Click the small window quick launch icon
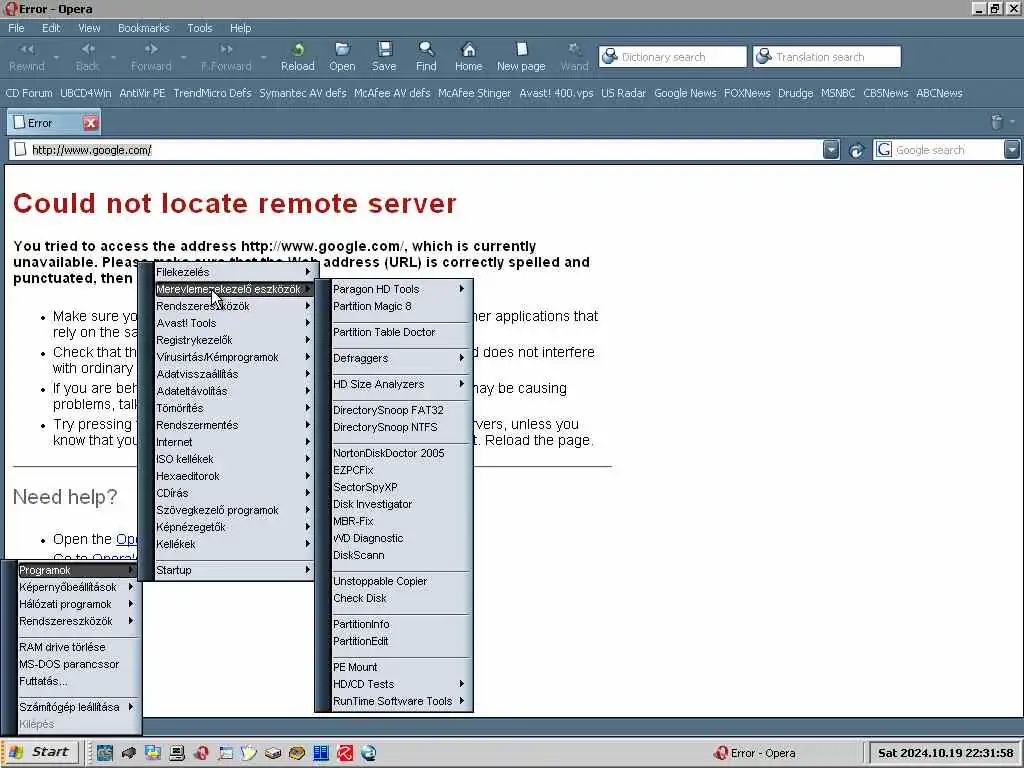This screenshot has height=768, width=1024. tap(225, 753)
